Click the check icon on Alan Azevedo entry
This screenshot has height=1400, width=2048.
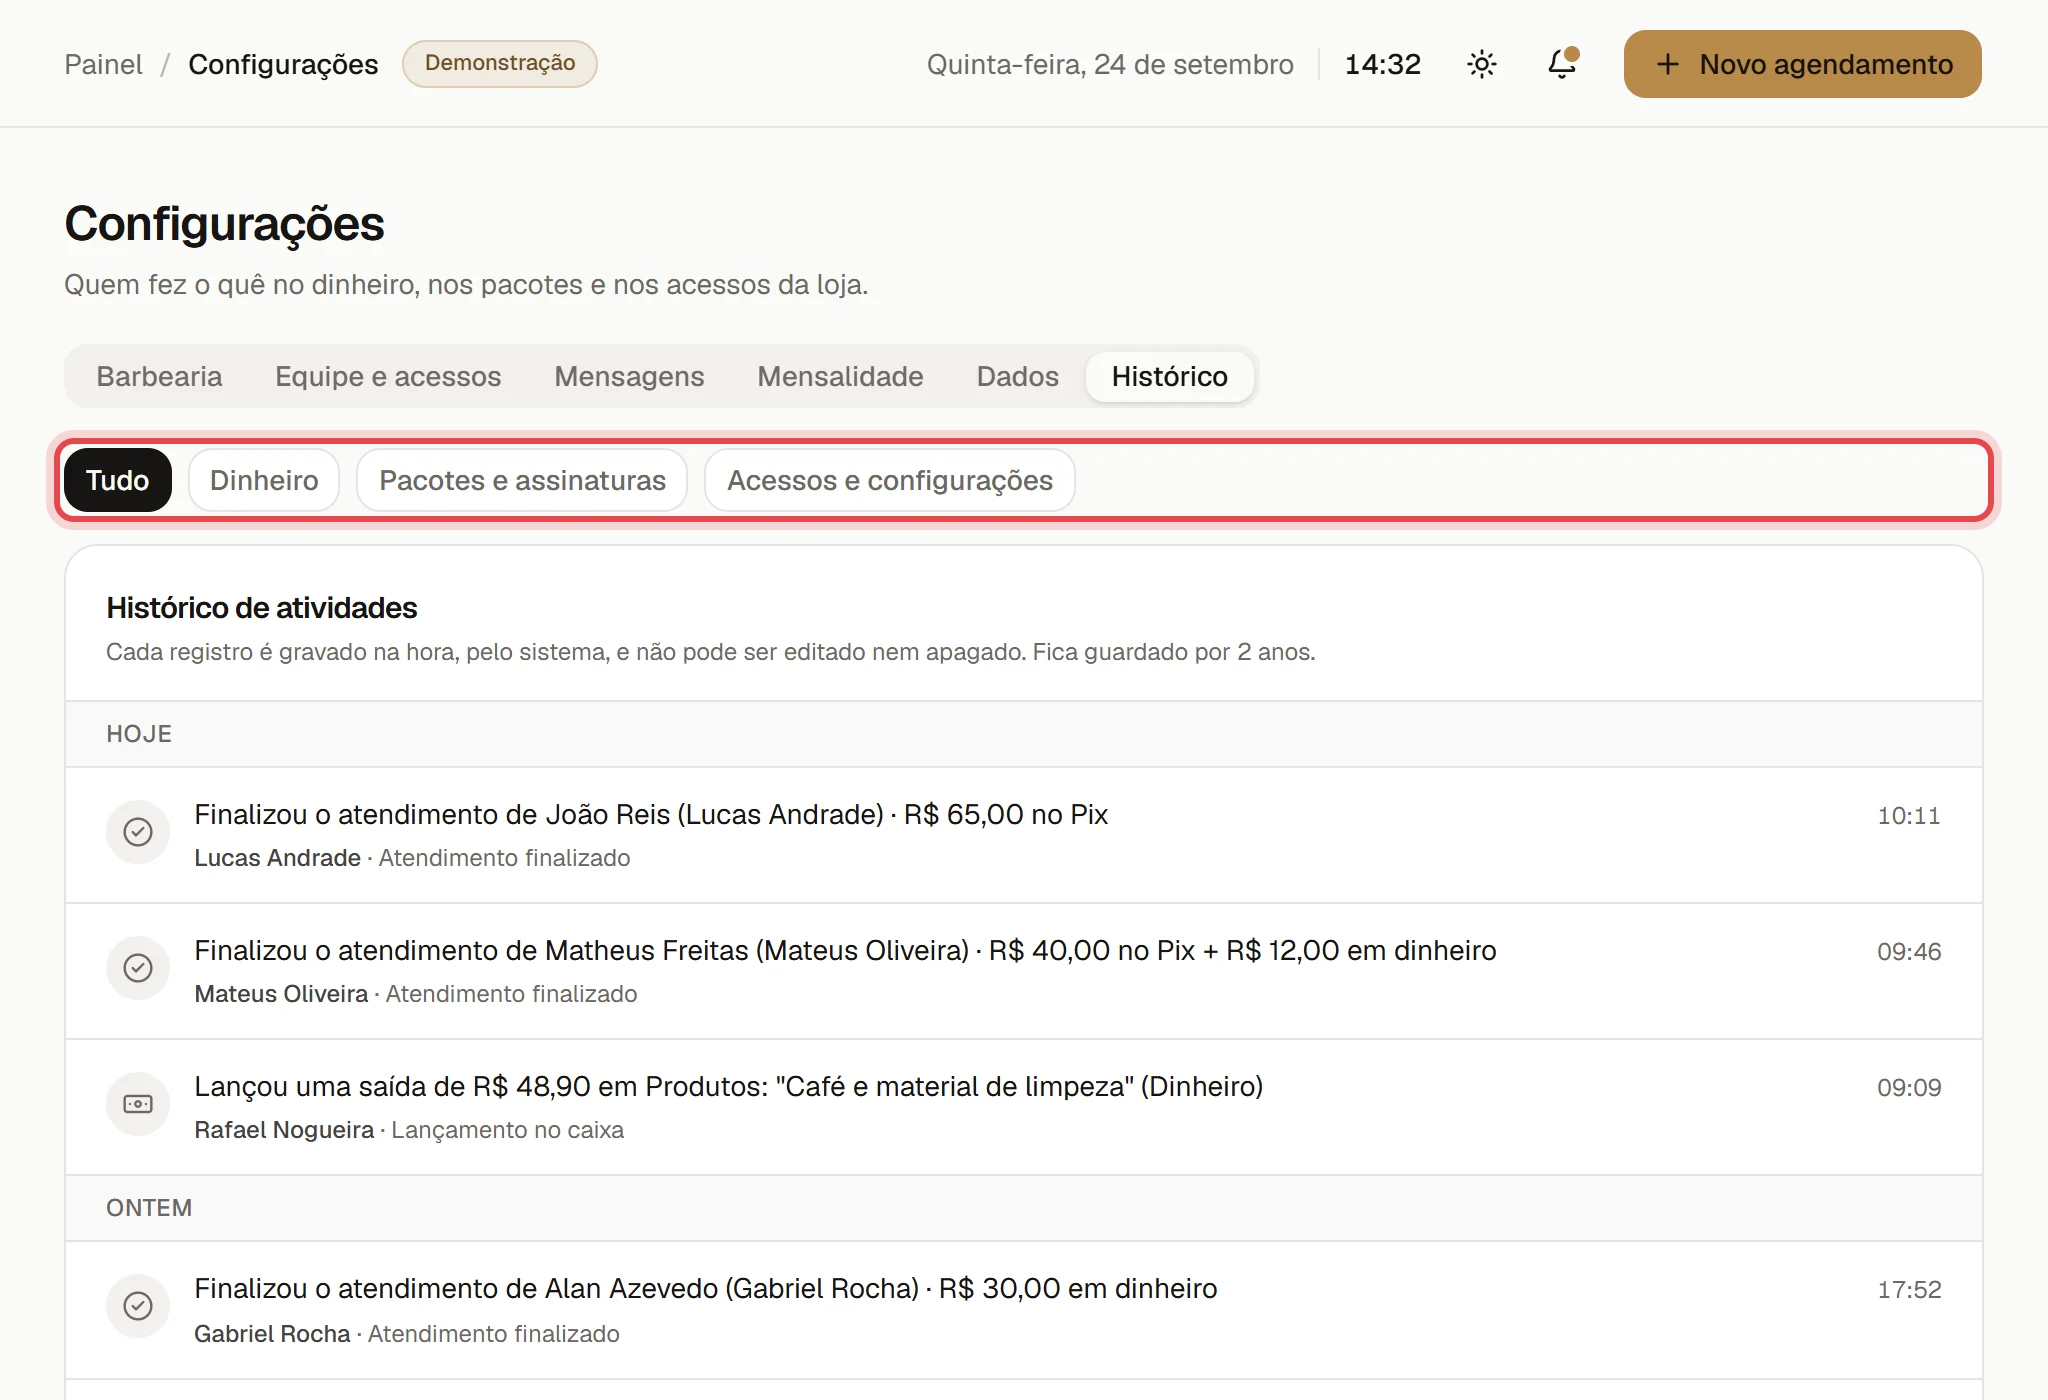[138, 1306]
